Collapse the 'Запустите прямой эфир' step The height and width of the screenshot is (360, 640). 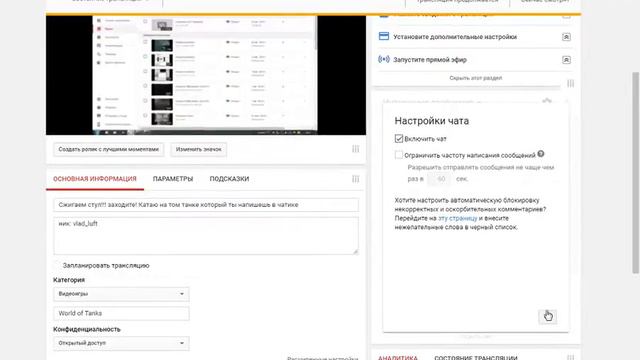566,60
